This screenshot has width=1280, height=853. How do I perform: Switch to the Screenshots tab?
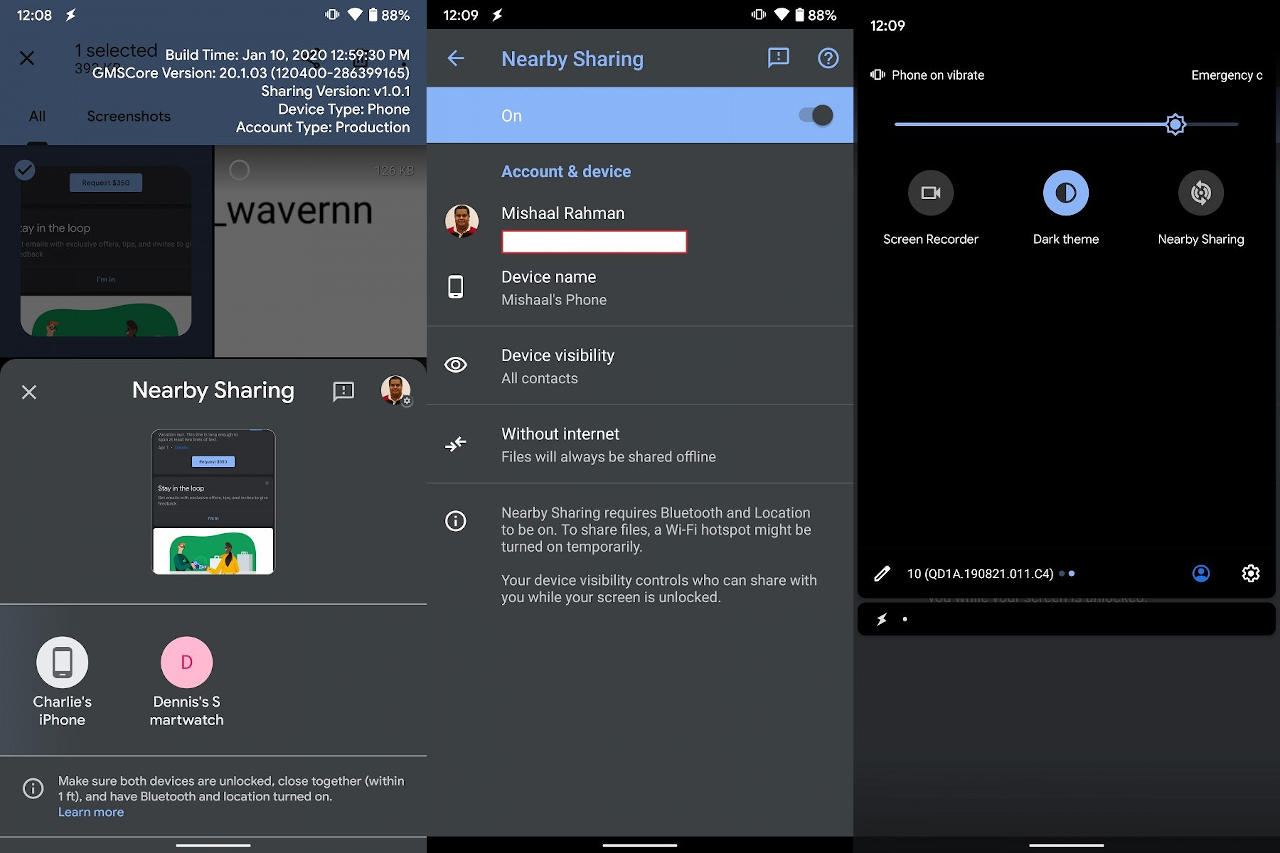point(128,116)
